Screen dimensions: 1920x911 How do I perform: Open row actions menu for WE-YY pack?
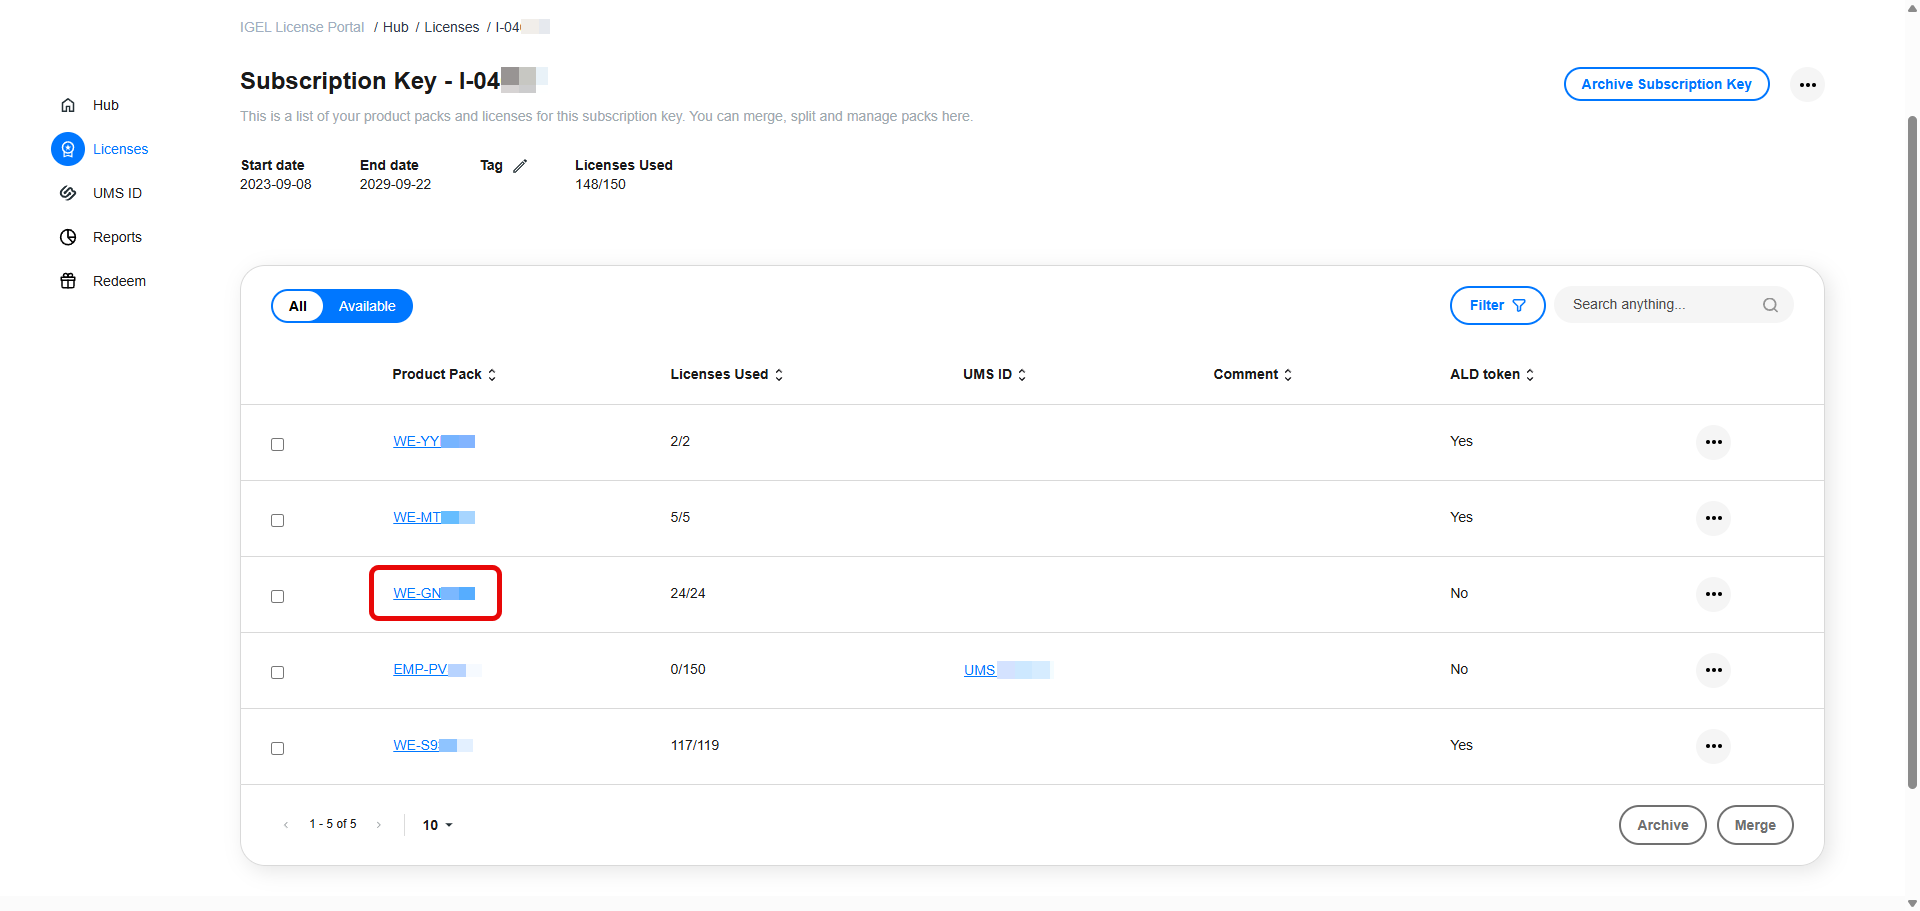1713,442
